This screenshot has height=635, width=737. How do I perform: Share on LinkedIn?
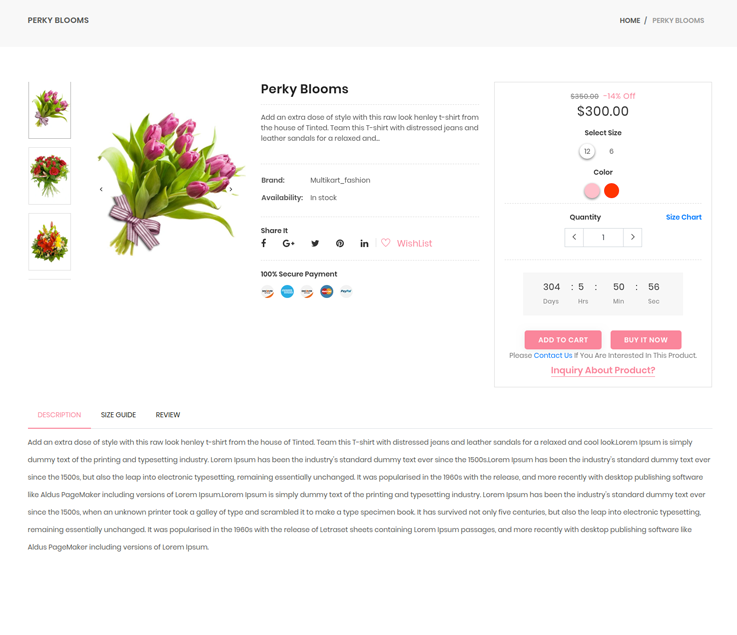tap(364, 243)
